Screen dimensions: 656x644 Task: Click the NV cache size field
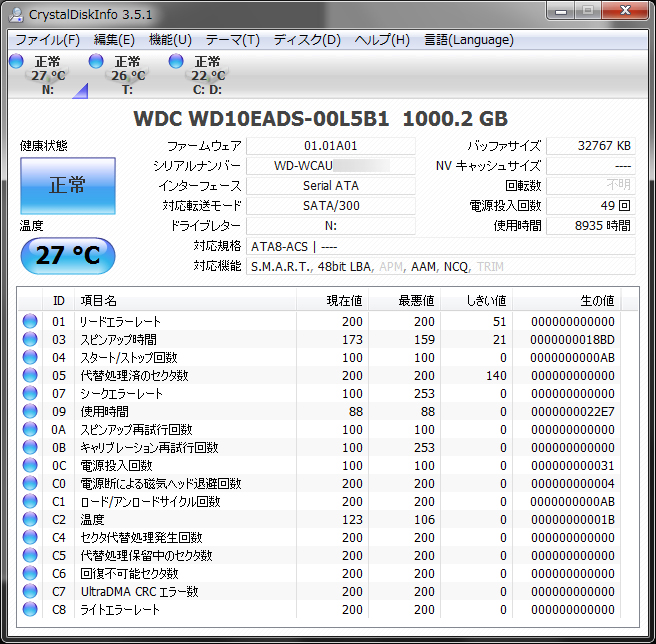(x=591, y=166)
